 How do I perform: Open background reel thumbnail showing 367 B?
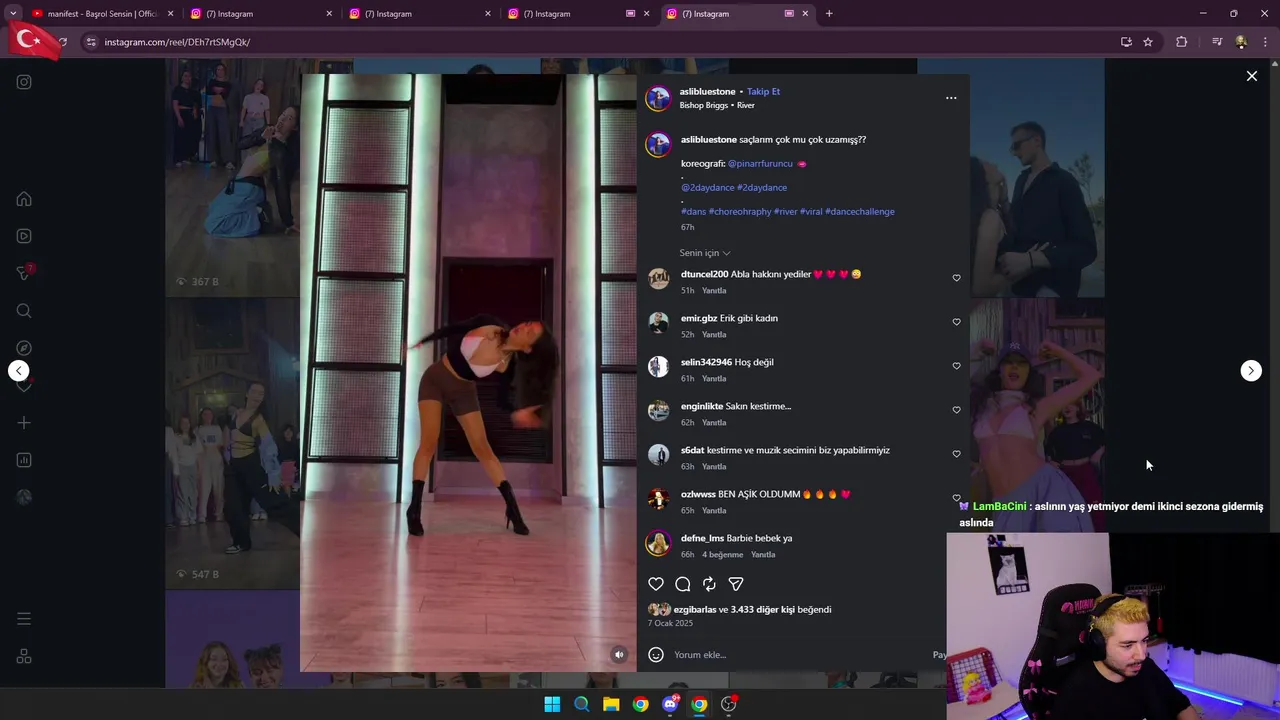point(233,180)
